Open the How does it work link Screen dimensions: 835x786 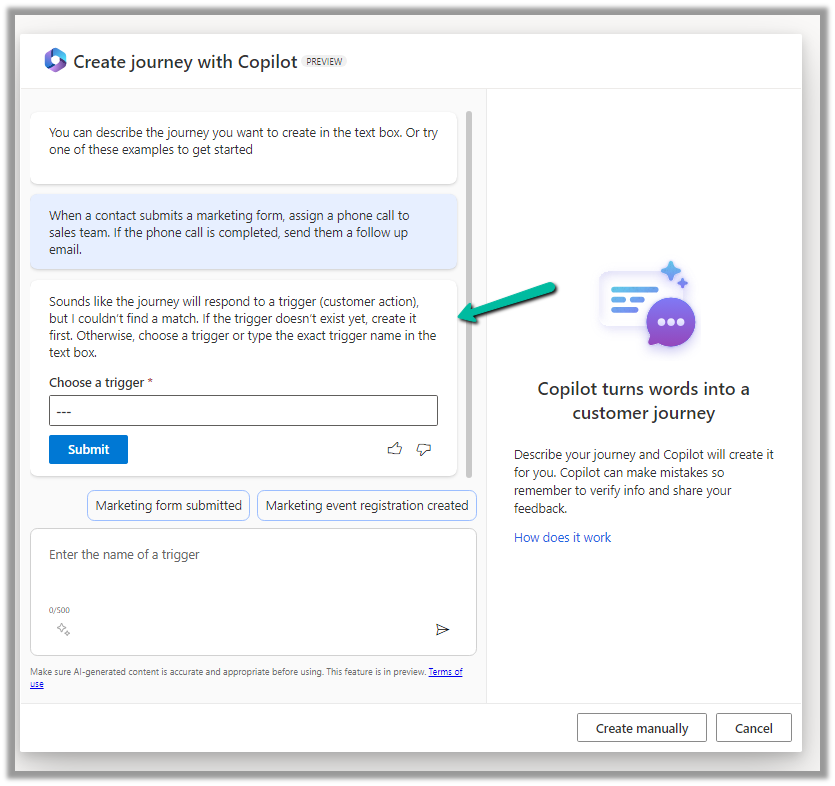click(562, 537)
